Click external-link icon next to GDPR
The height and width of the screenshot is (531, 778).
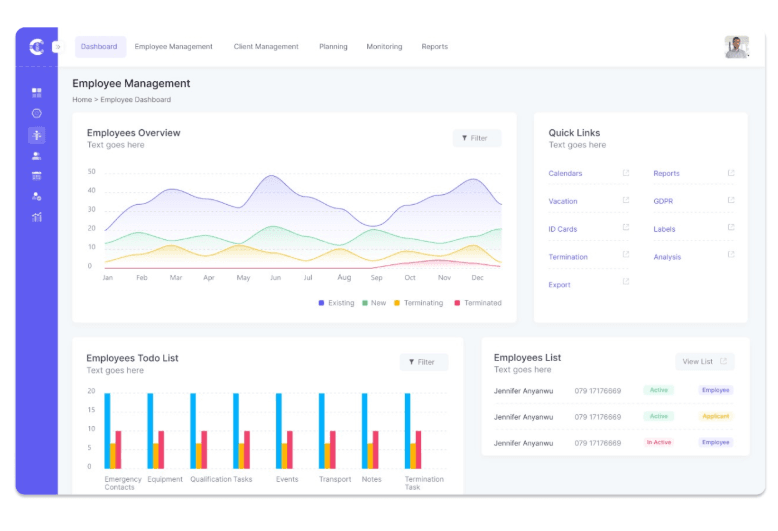(x=731, y=200)
